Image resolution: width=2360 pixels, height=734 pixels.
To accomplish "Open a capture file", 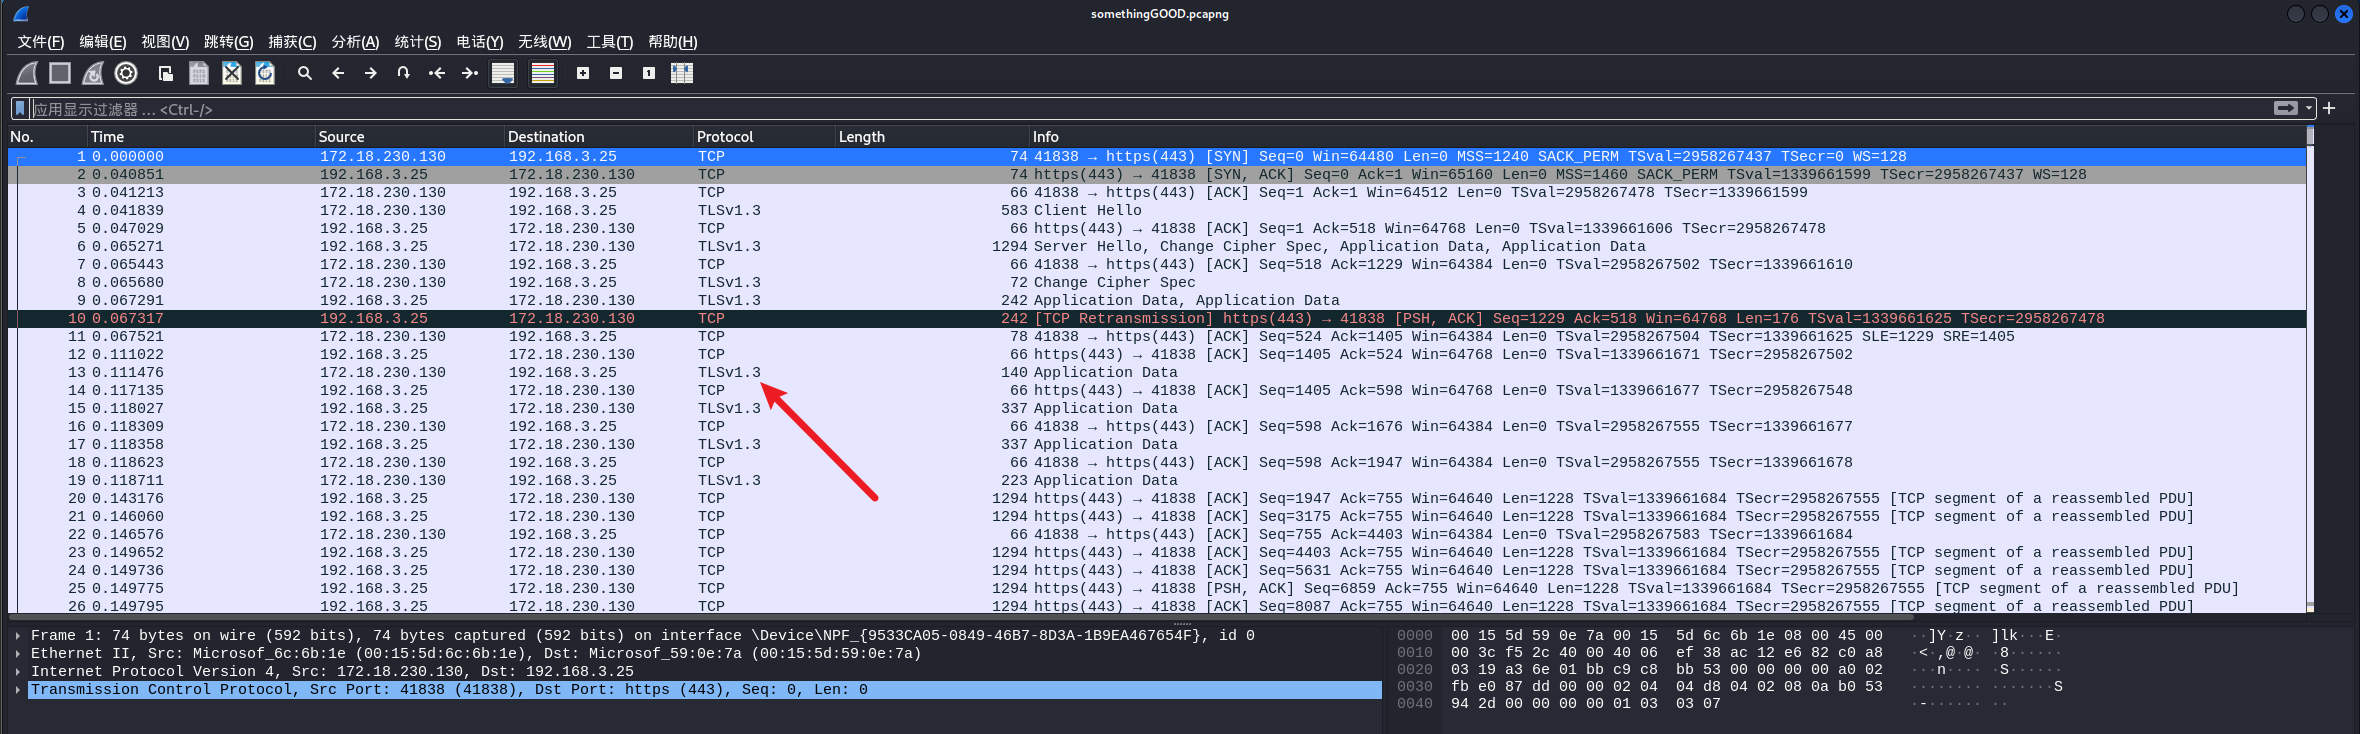I will 166,73.
